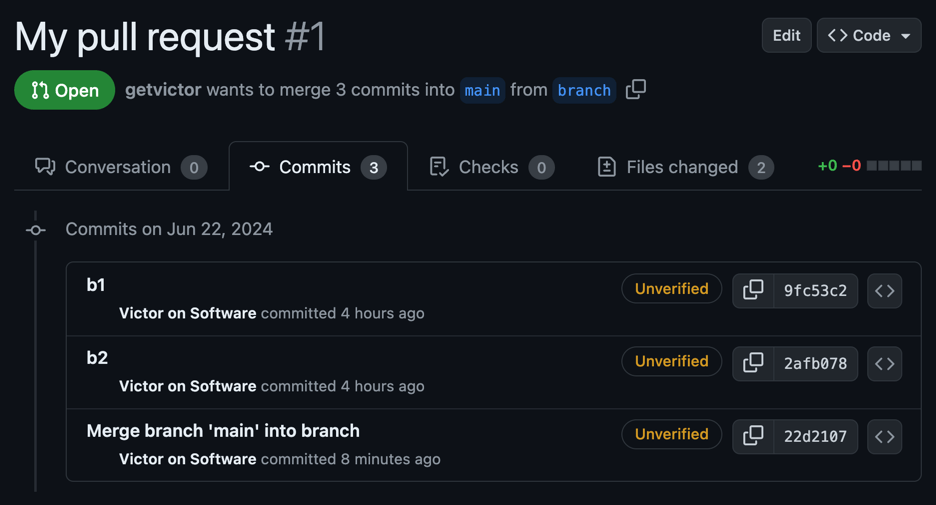The image size is (936, 505).
Task: Browse repository at the merge commit
Action: (x=885, y=436)
